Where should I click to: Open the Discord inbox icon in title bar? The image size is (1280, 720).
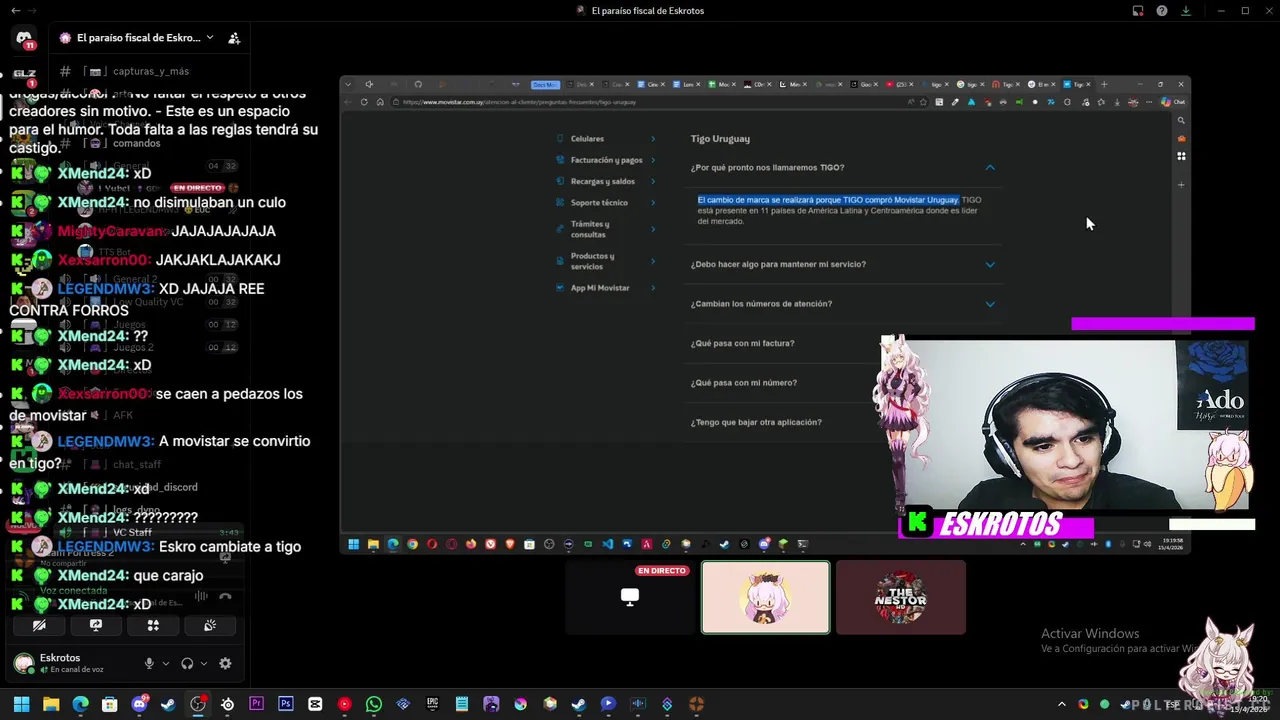coord(1138,11)
